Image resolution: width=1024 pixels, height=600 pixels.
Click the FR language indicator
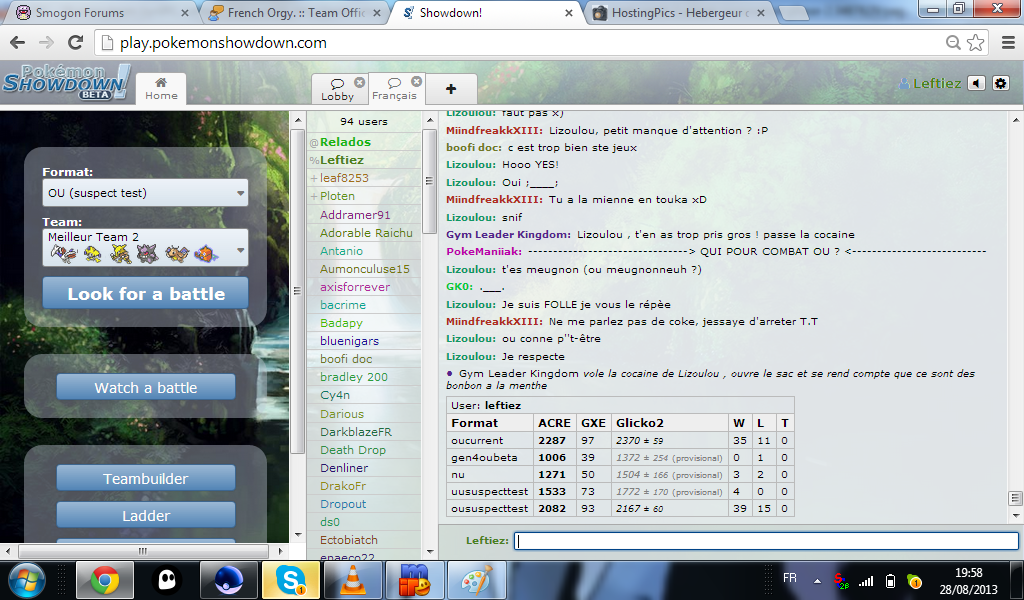tap(790, 578)
